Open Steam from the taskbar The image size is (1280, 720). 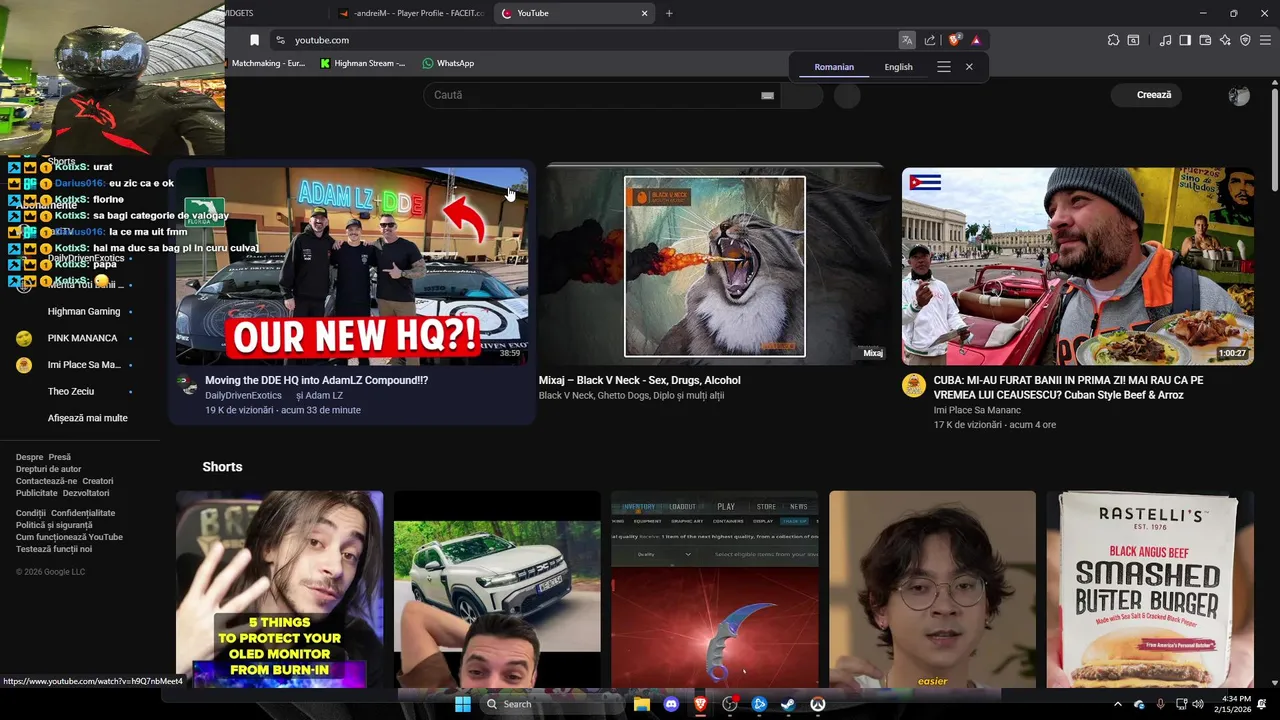coord(788,704)
